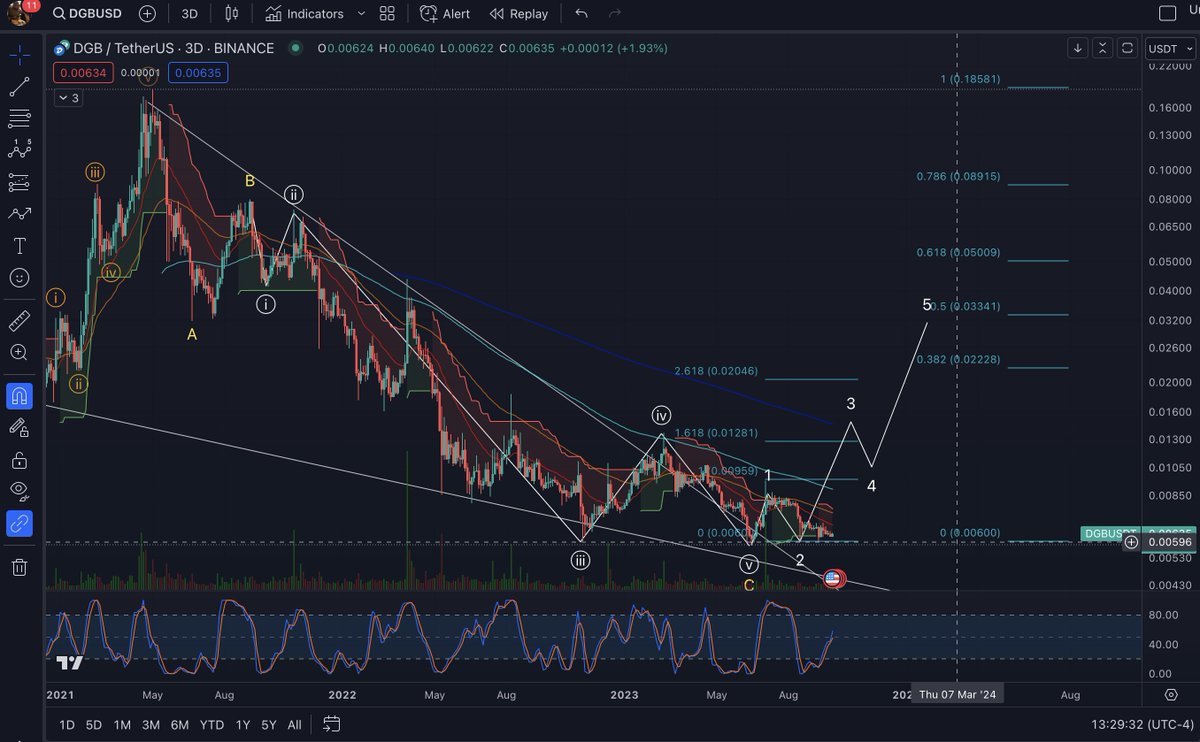
Task: Open the layout setup square icon
Action: [1166, 13]
